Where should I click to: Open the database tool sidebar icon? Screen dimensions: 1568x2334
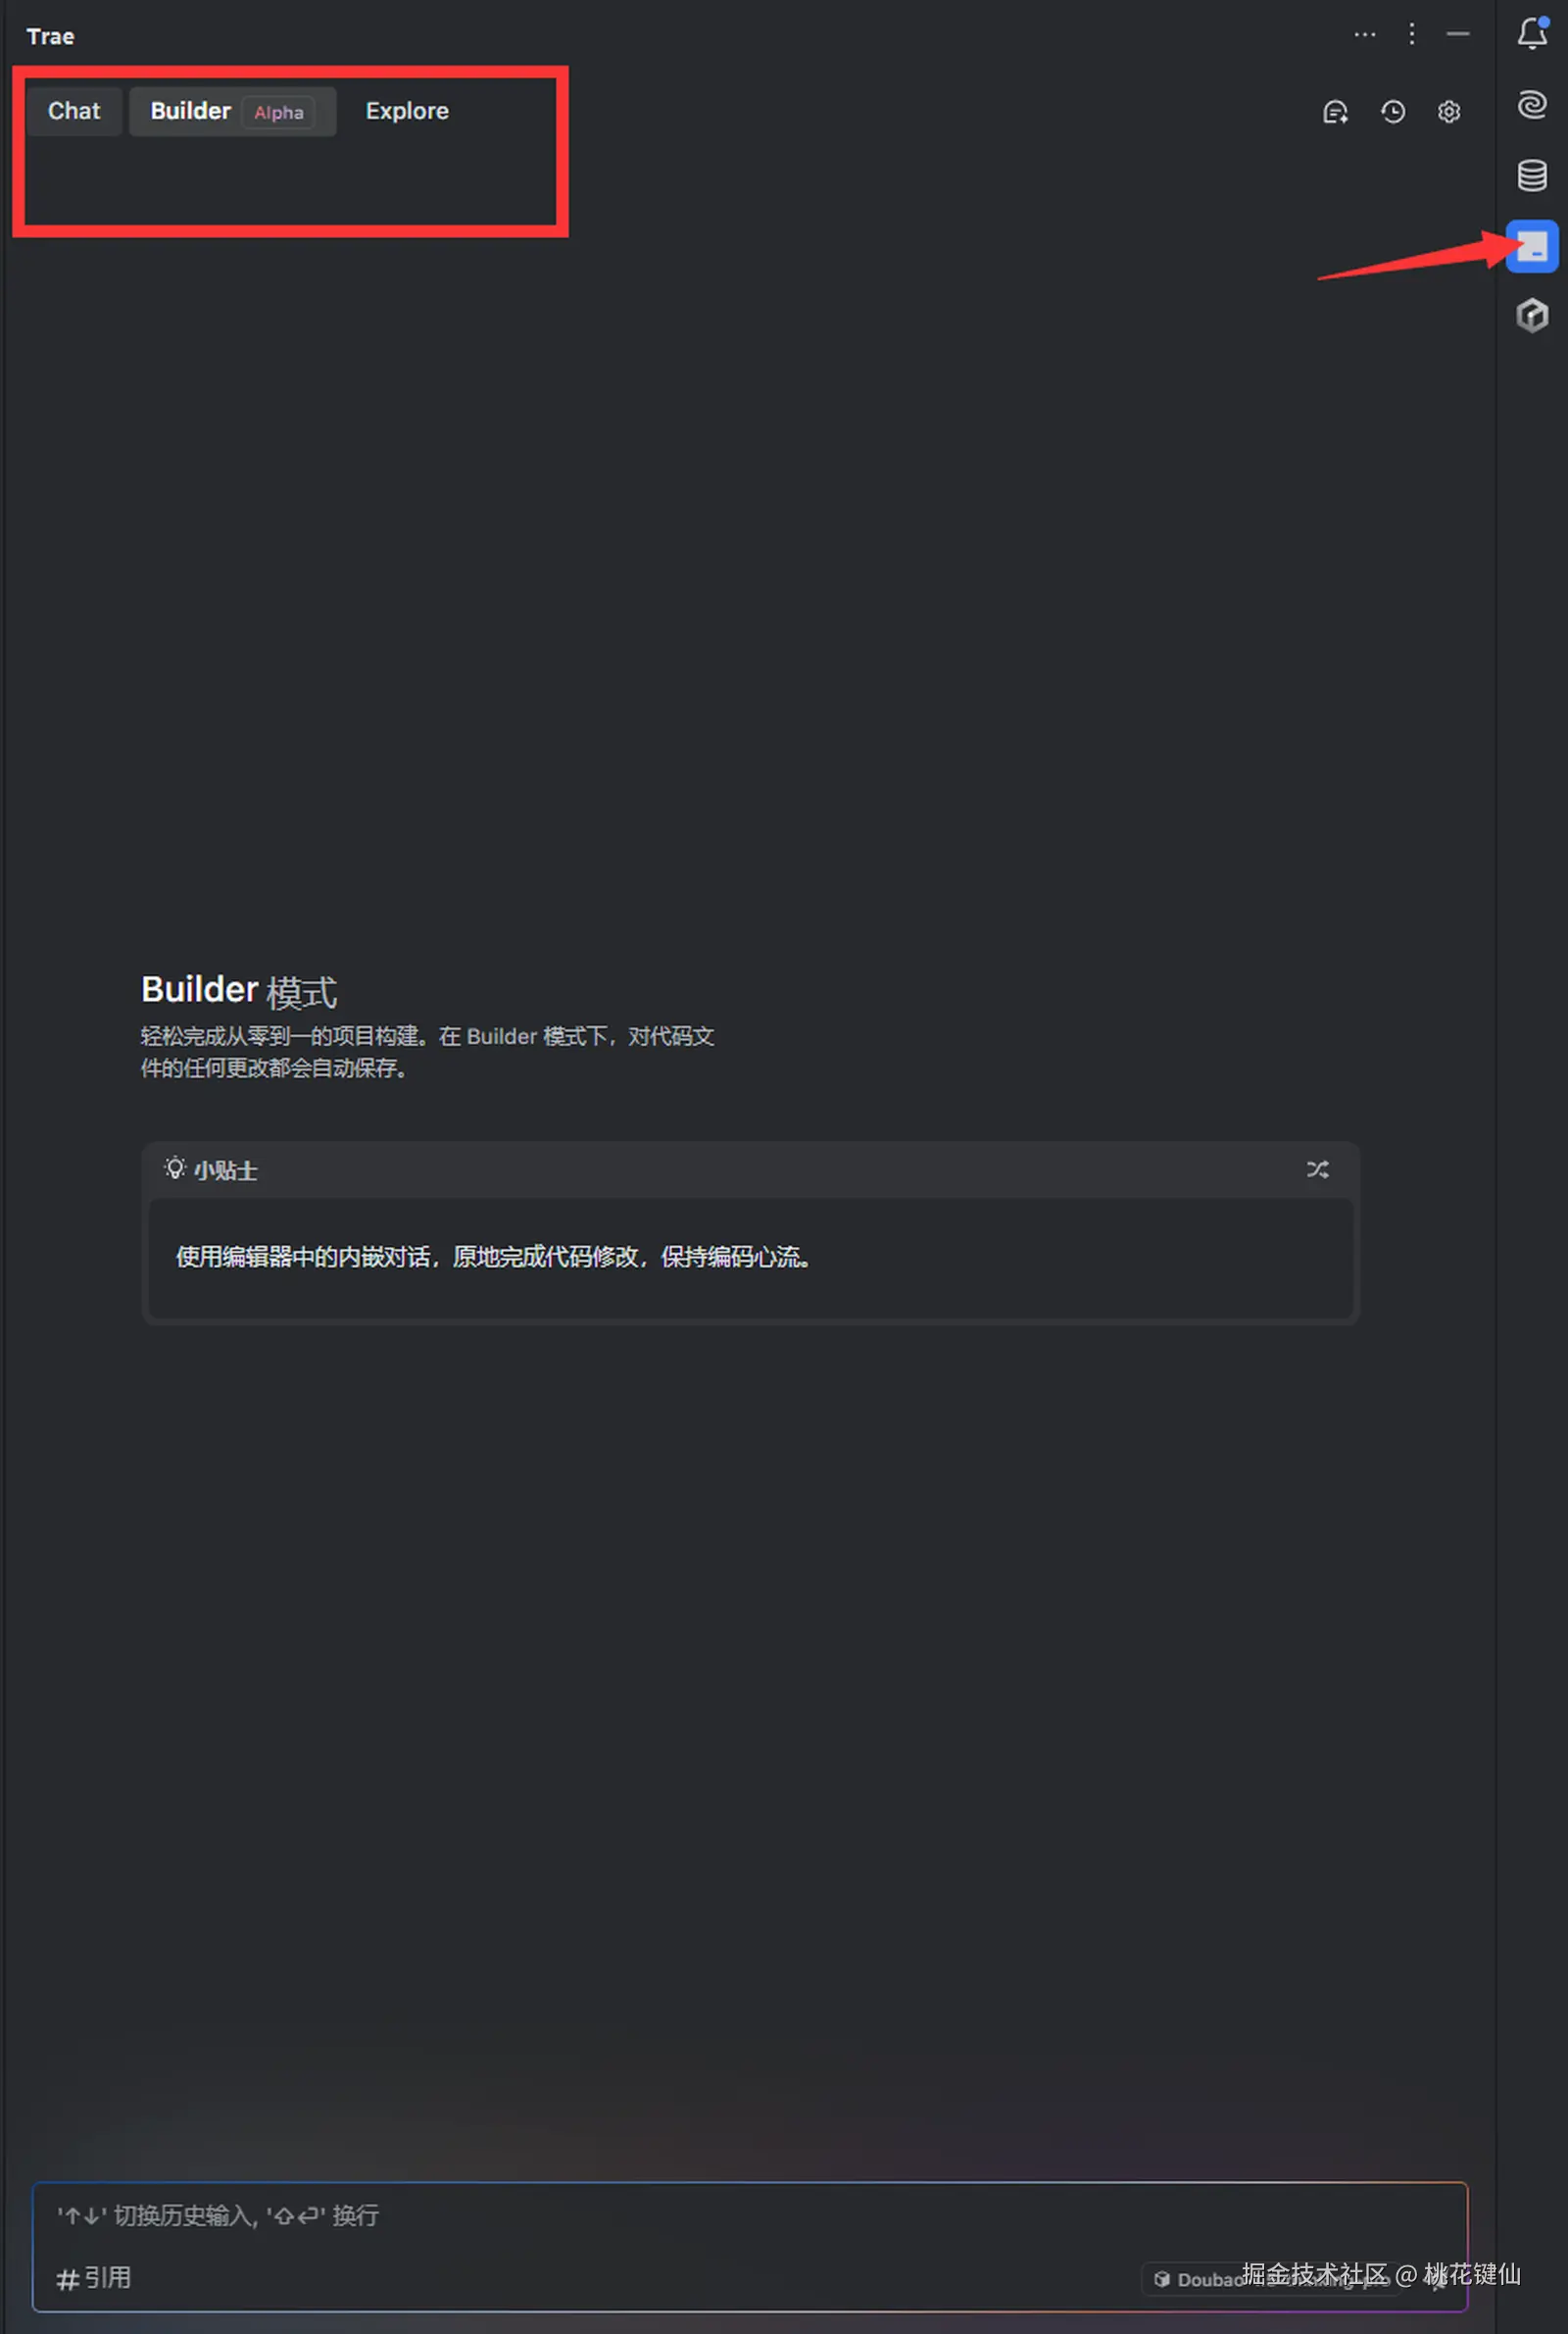coord(1532,175)
